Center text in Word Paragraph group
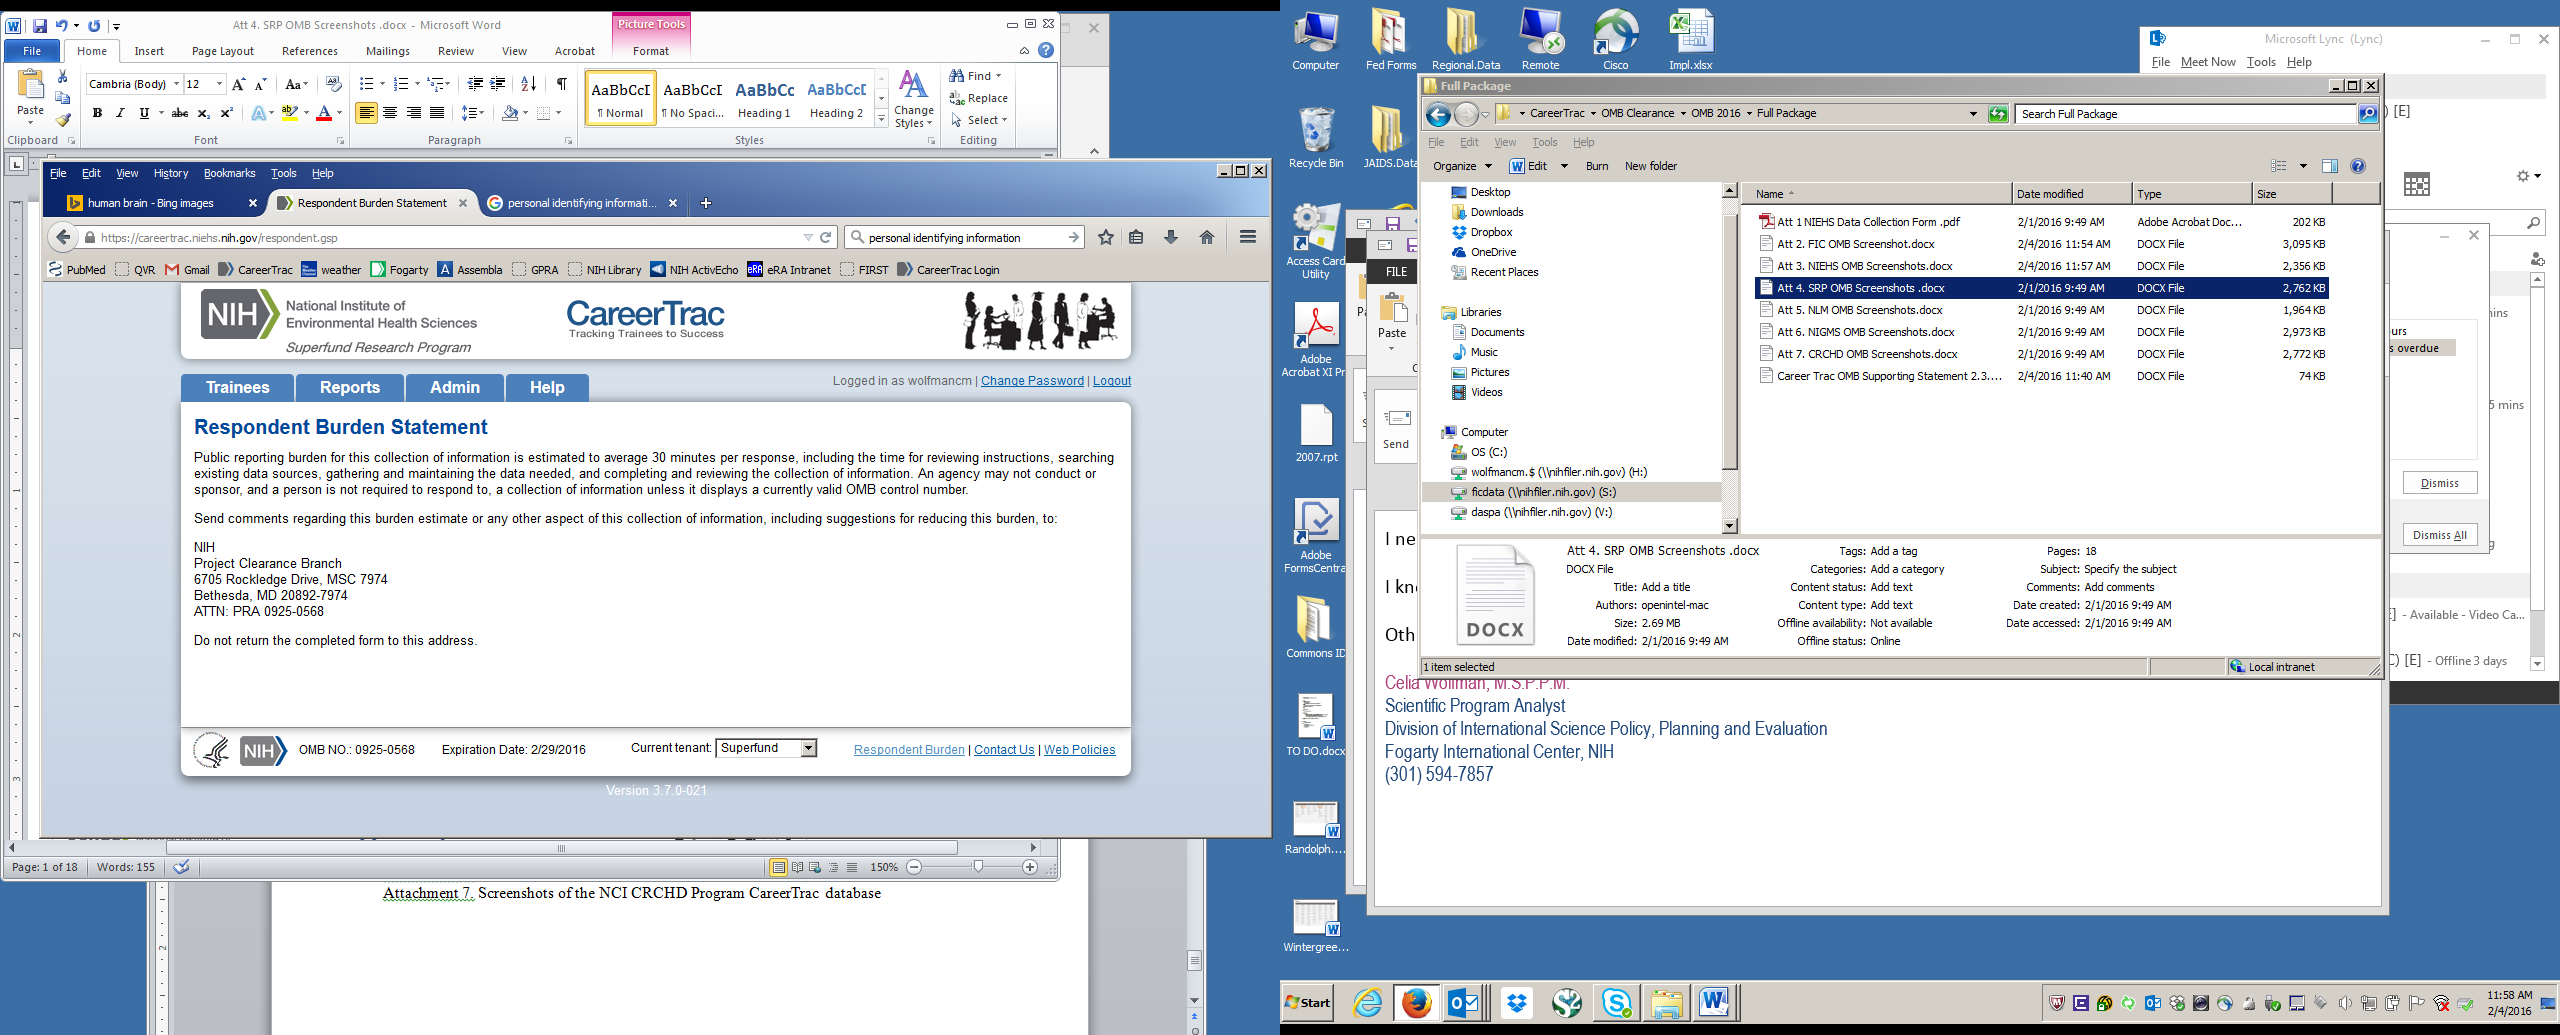The height and width of the screenshot is (1035, 2560). click(x=390, y=113)
